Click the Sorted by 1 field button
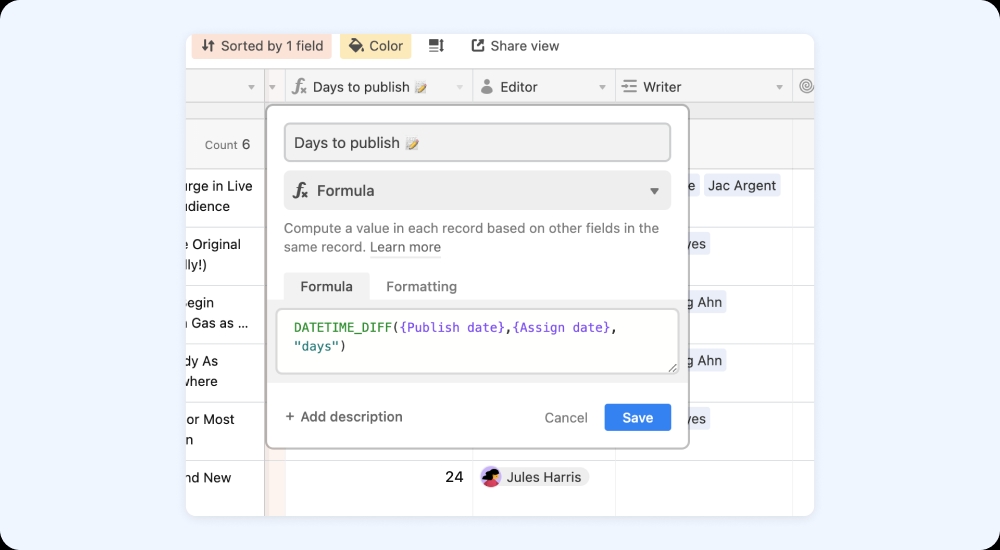The width and height of the screenshot is (1000, 550). [x=262, y=46]
